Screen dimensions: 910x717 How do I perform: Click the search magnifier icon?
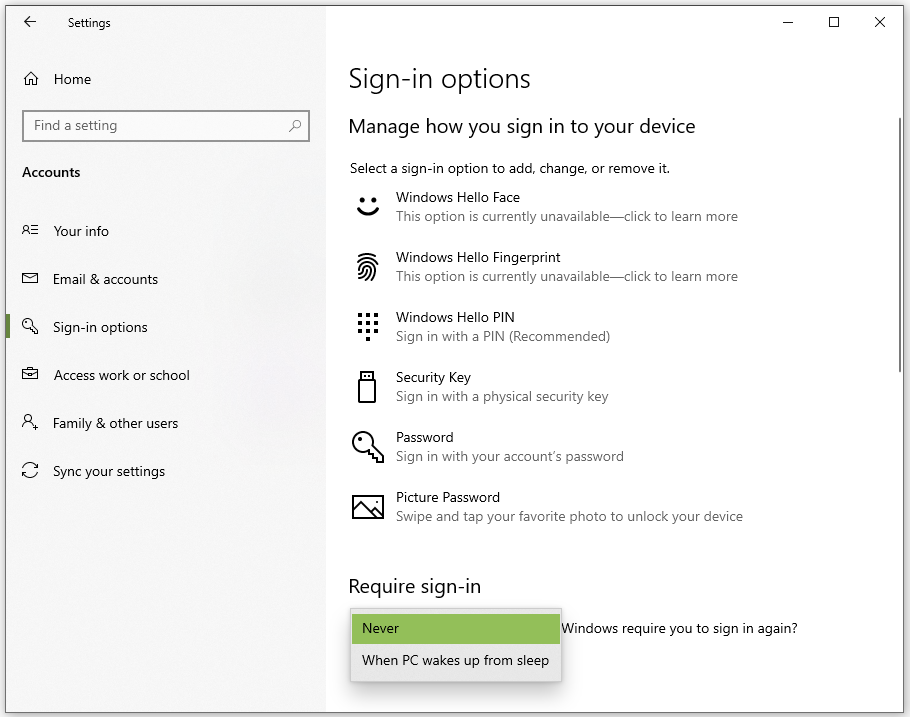point(295,125)
